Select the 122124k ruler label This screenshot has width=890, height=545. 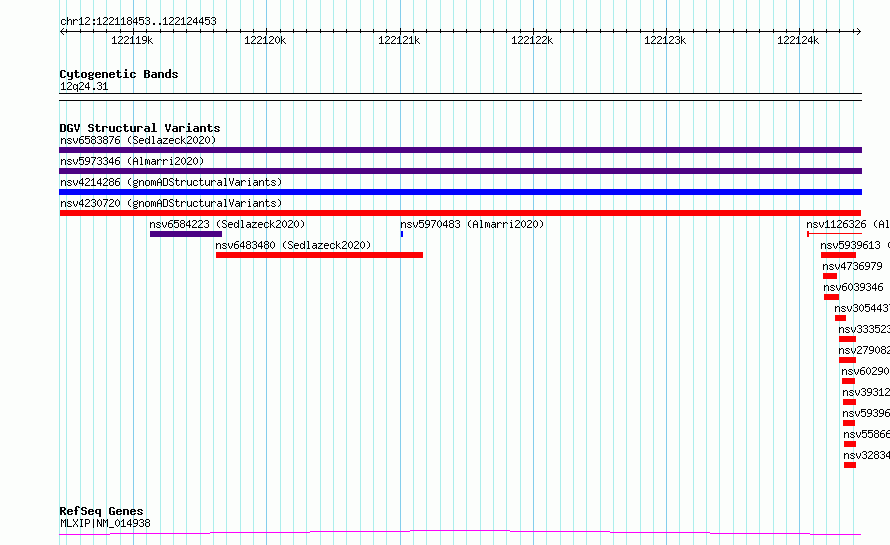pyautogui.click(x=798, y=40)
